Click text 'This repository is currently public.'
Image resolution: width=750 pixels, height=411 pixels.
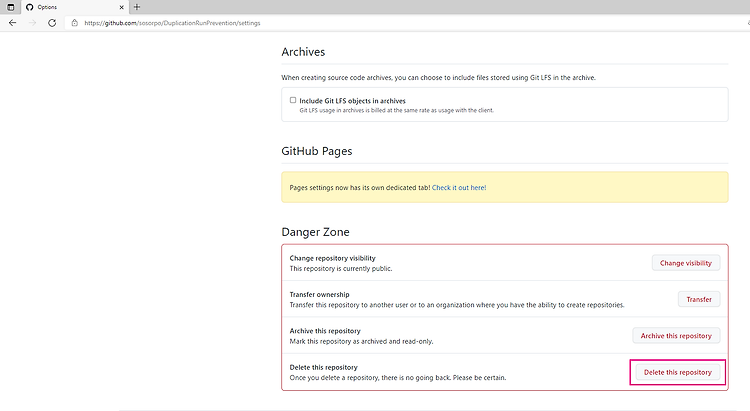click(x=341, y=268)
